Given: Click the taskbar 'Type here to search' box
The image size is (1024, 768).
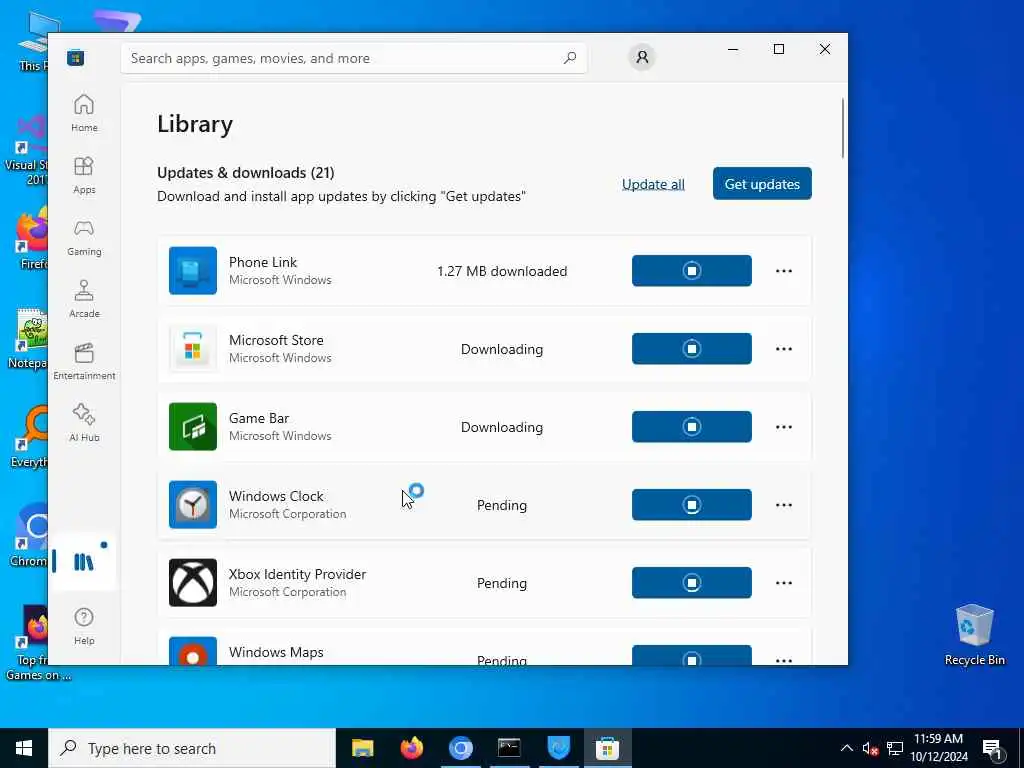Looking at the screenshot, I should pos(192,748).
